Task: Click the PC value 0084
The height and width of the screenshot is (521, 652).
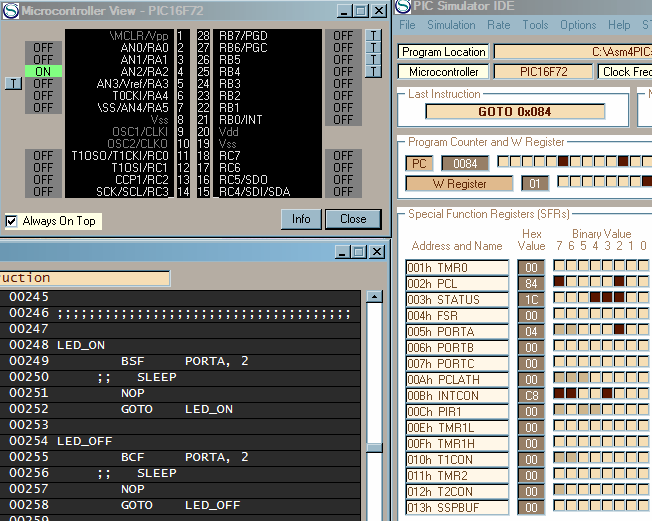Action: click(465, 163)
